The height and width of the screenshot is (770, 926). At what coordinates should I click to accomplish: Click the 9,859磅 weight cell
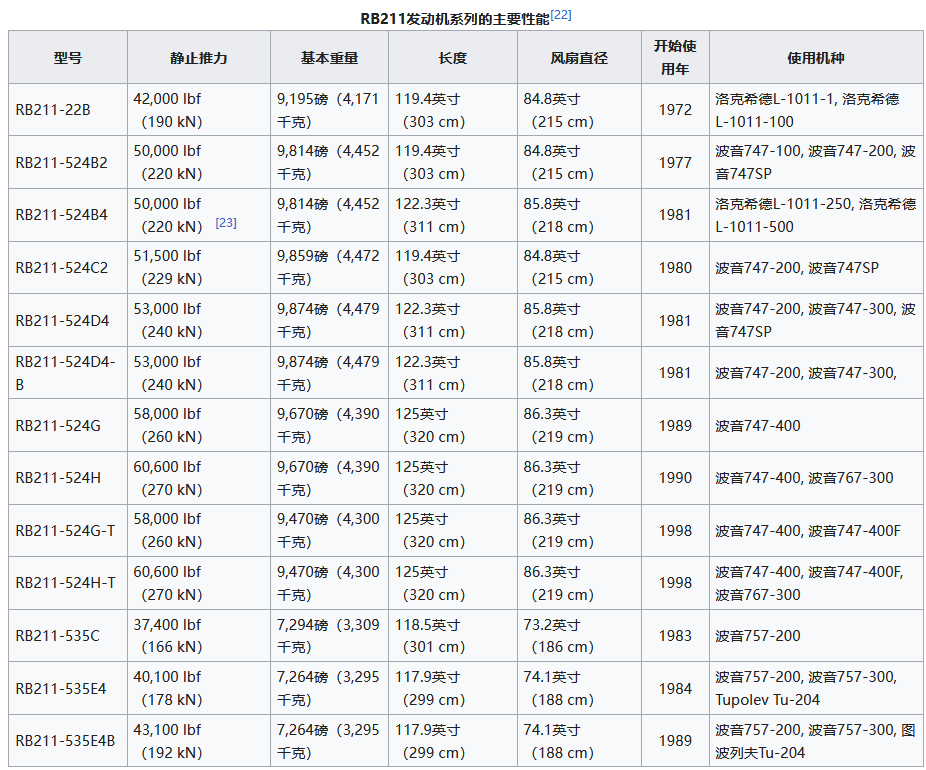pos(329,267)
